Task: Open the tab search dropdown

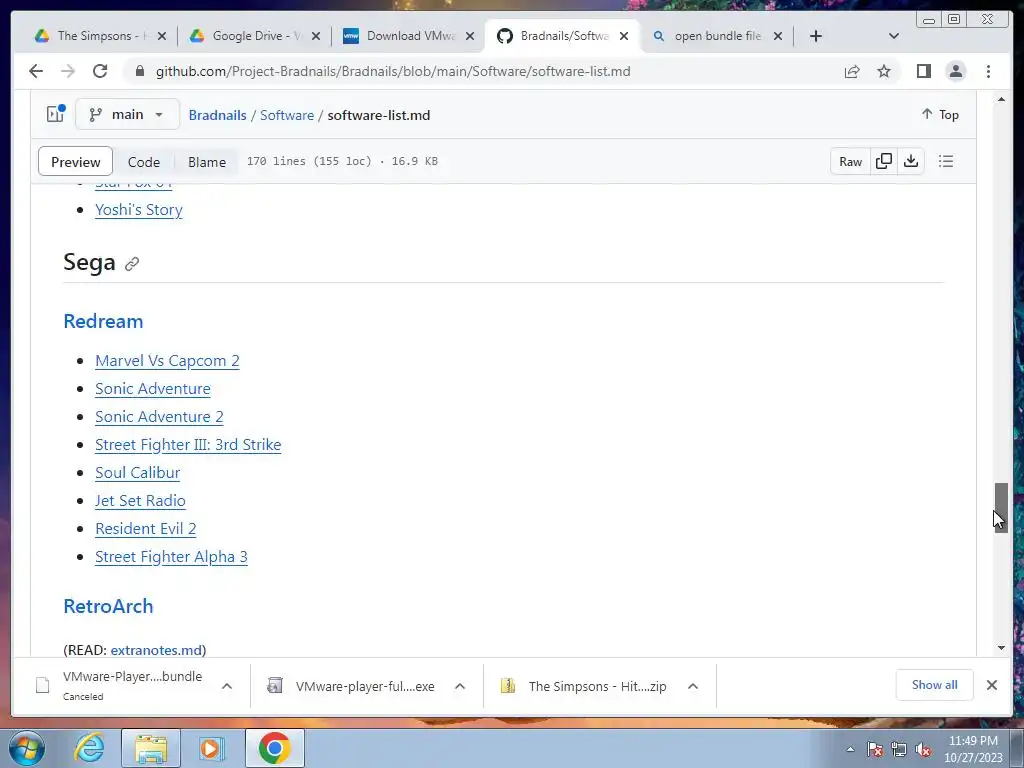Action: tap(894, 36)
